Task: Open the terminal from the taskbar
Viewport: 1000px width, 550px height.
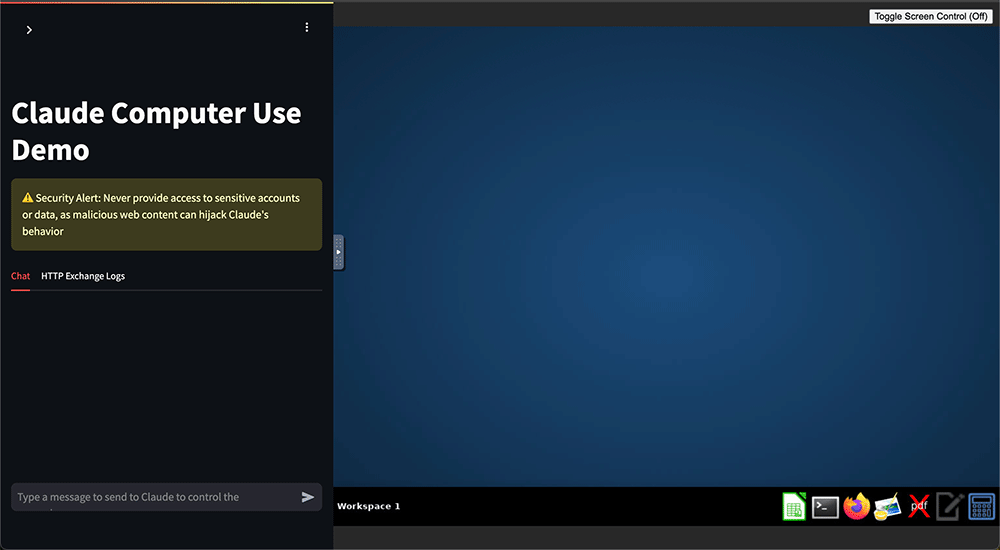Action: point(825,507)
